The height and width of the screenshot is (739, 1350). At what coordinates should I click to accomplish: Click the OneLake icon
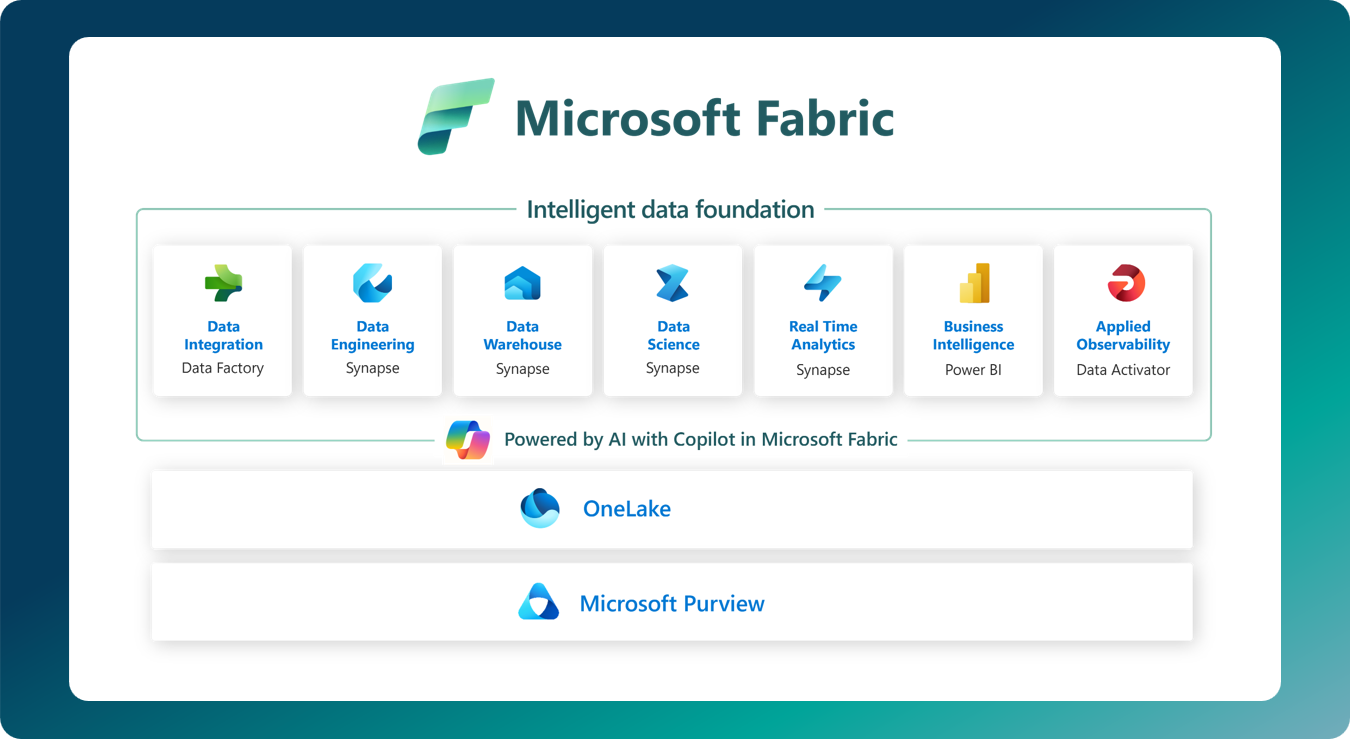click(540, 508)
